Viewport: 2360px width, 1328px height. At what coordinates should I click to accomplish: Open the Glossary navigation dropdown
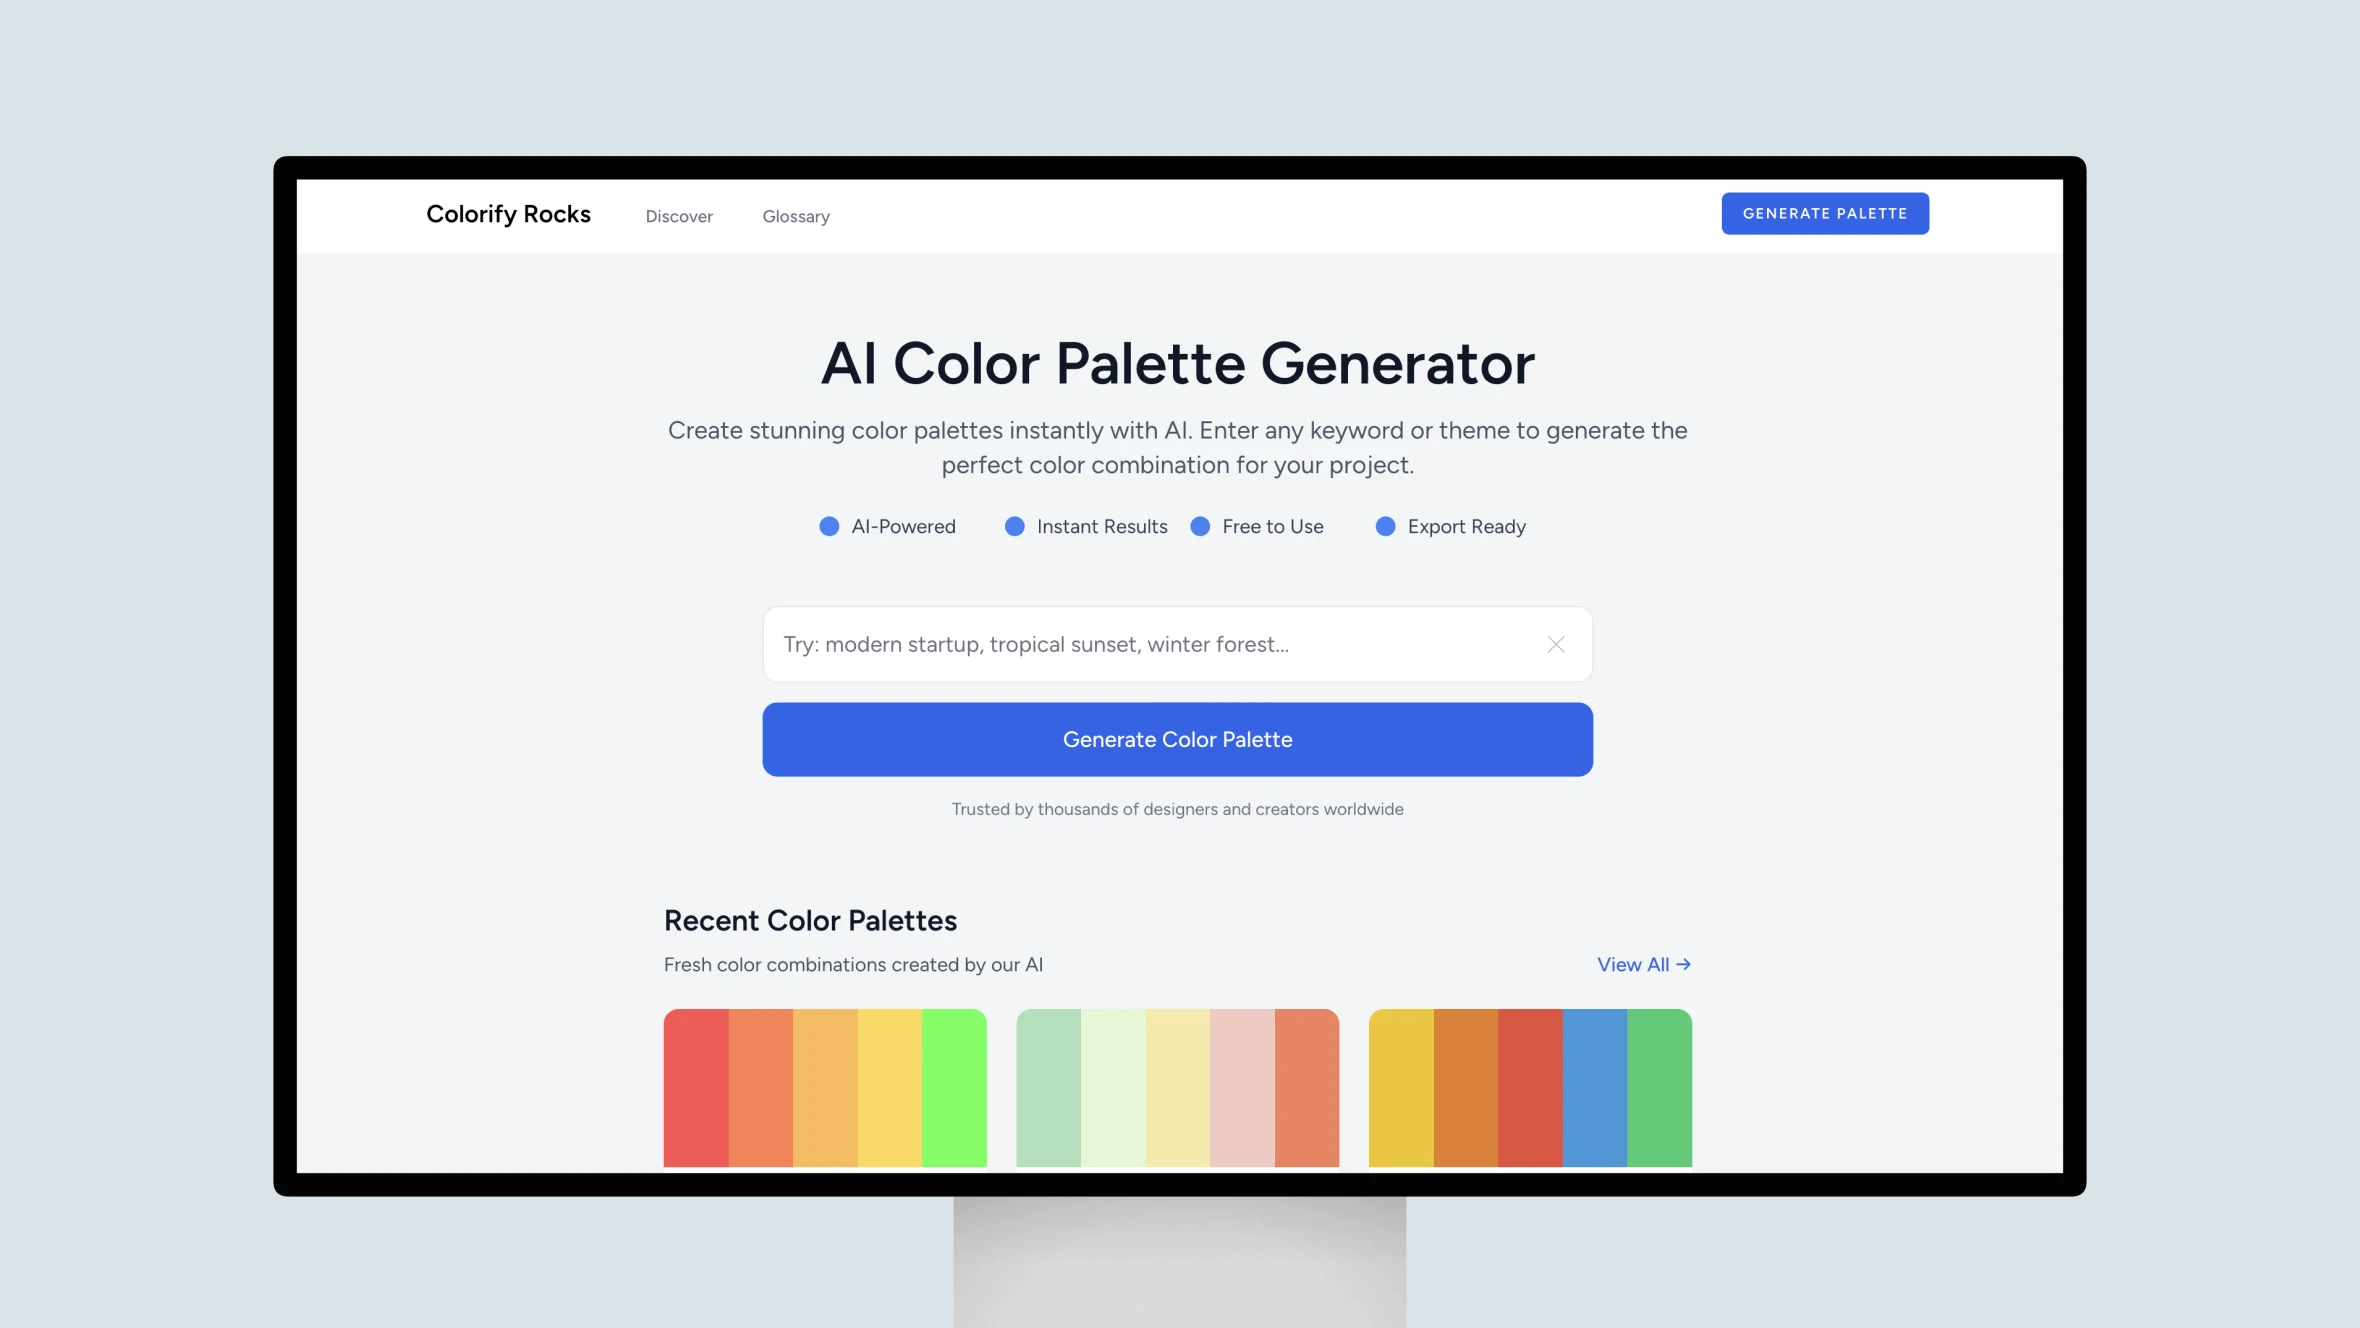click(796, 214)
